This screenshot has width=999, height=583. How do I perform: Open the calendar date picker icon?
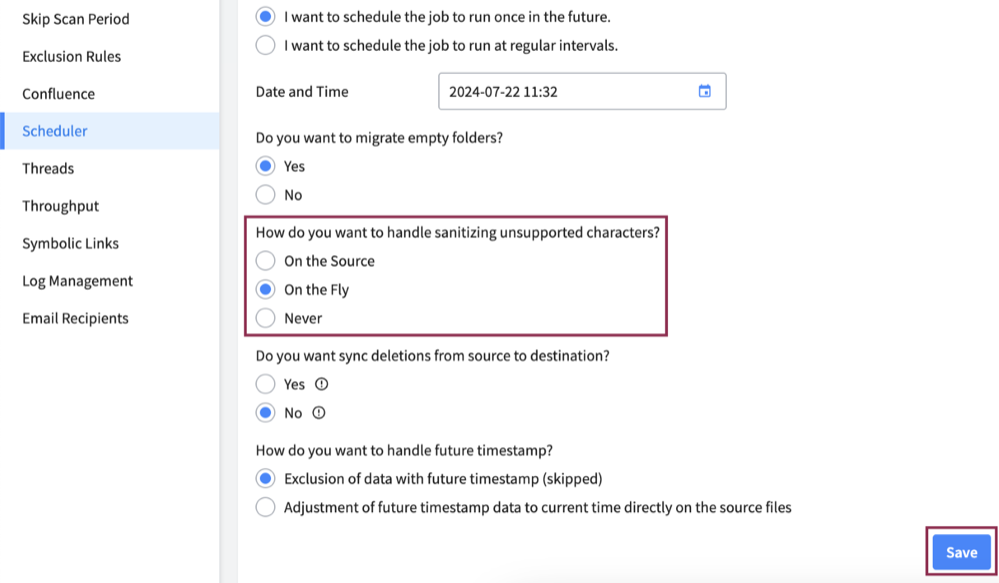704,91
